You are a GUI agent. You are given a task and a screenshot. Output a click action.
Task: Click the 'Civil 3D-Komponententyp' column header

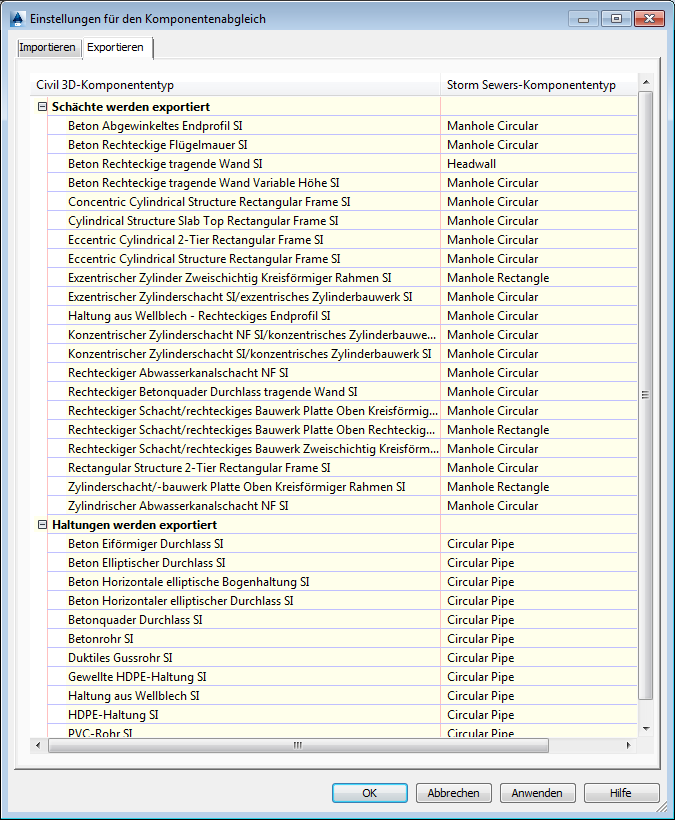point(235,85)
